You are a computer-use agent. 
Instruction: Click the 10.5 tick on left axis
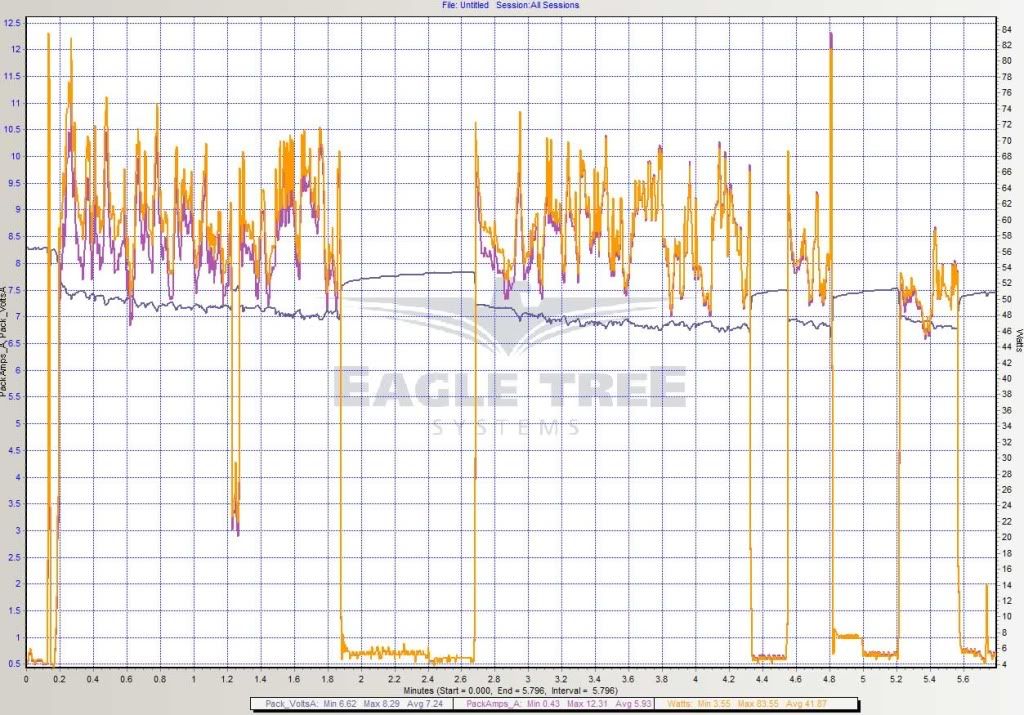pyautogui.click(x=12, y=129)
